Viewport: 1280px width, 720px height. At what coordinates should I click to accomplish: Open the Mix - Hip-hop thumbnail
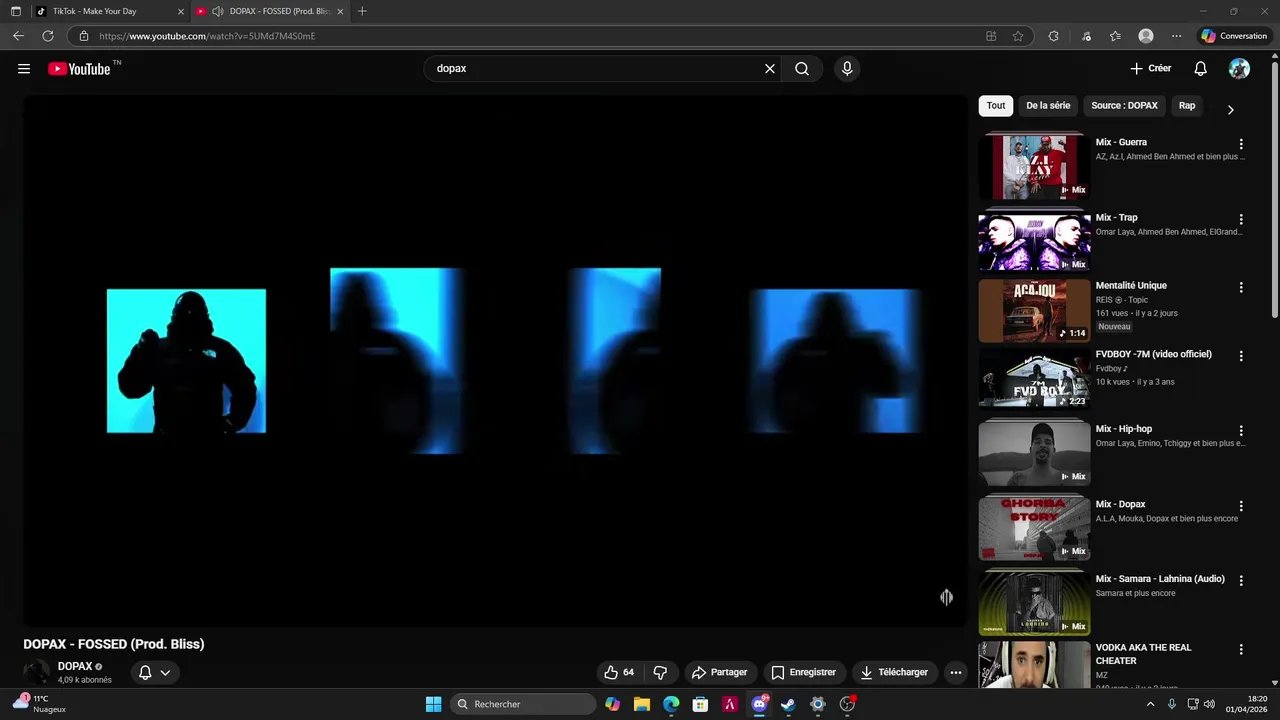[x=1034, y=453]
